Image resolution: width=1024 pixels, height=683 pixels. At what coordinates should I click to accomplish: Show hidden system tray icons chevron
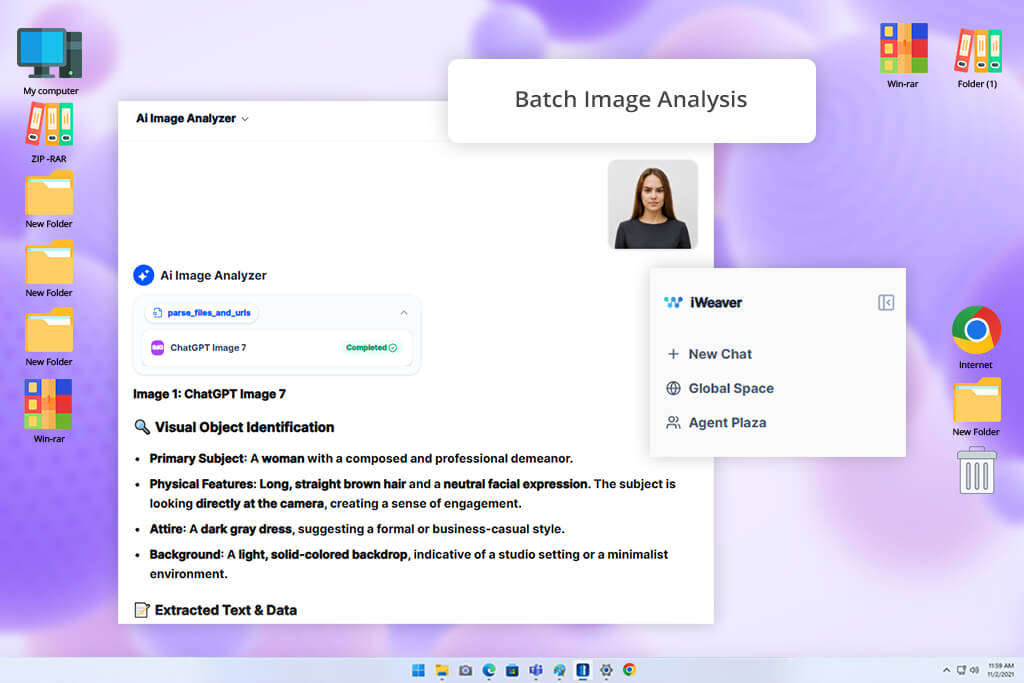(946, 670)
